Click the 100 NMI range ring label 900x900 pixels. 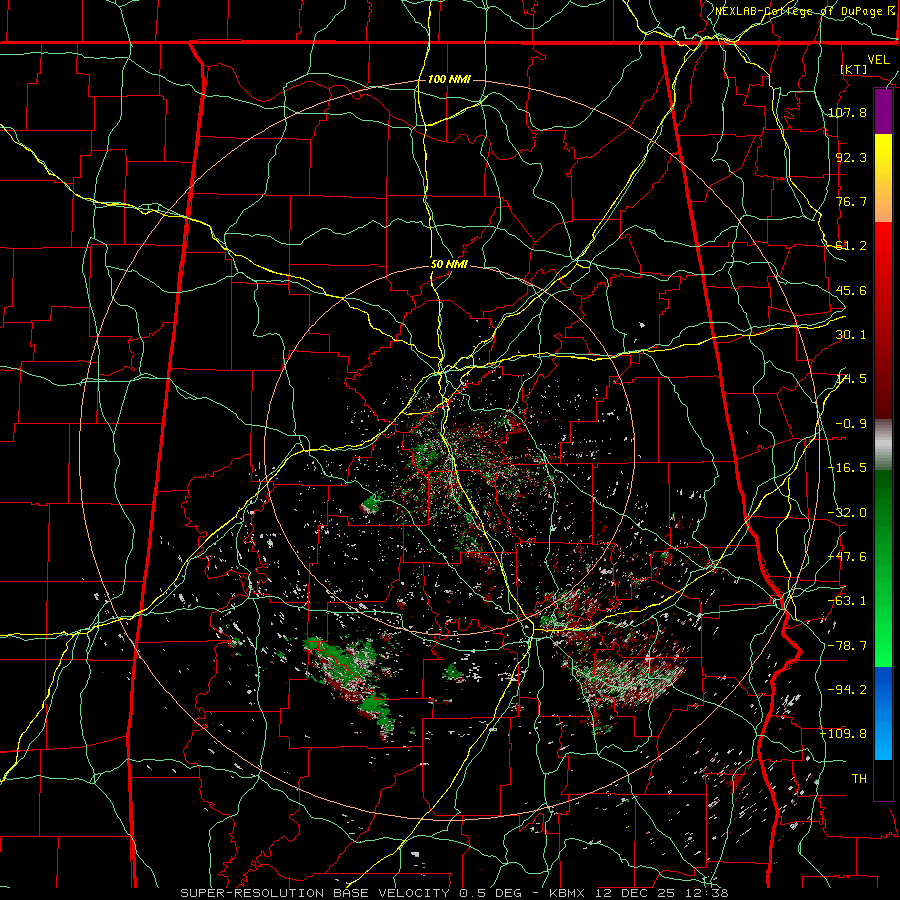449,79
